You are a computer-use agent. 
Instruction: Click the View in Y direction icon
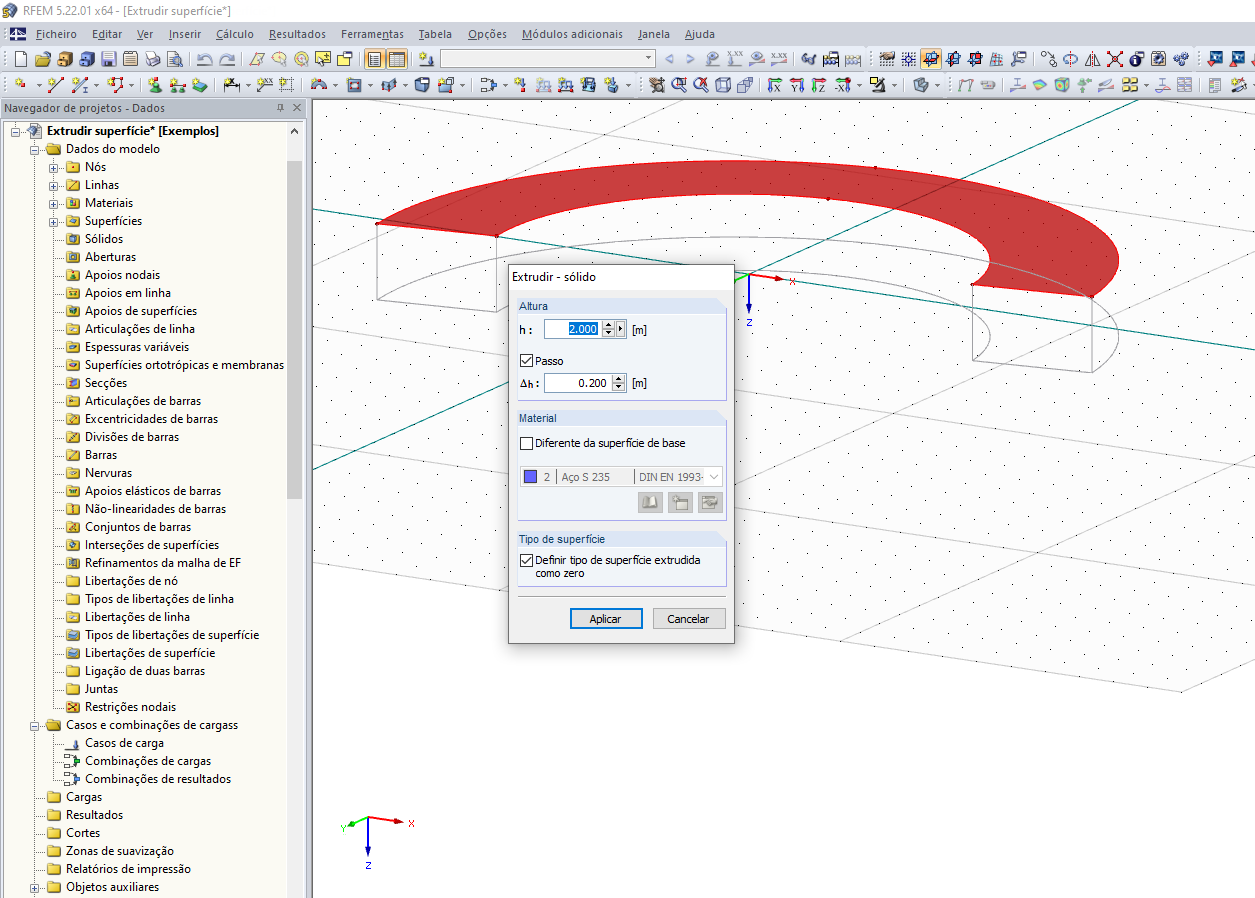coord(797,85)
